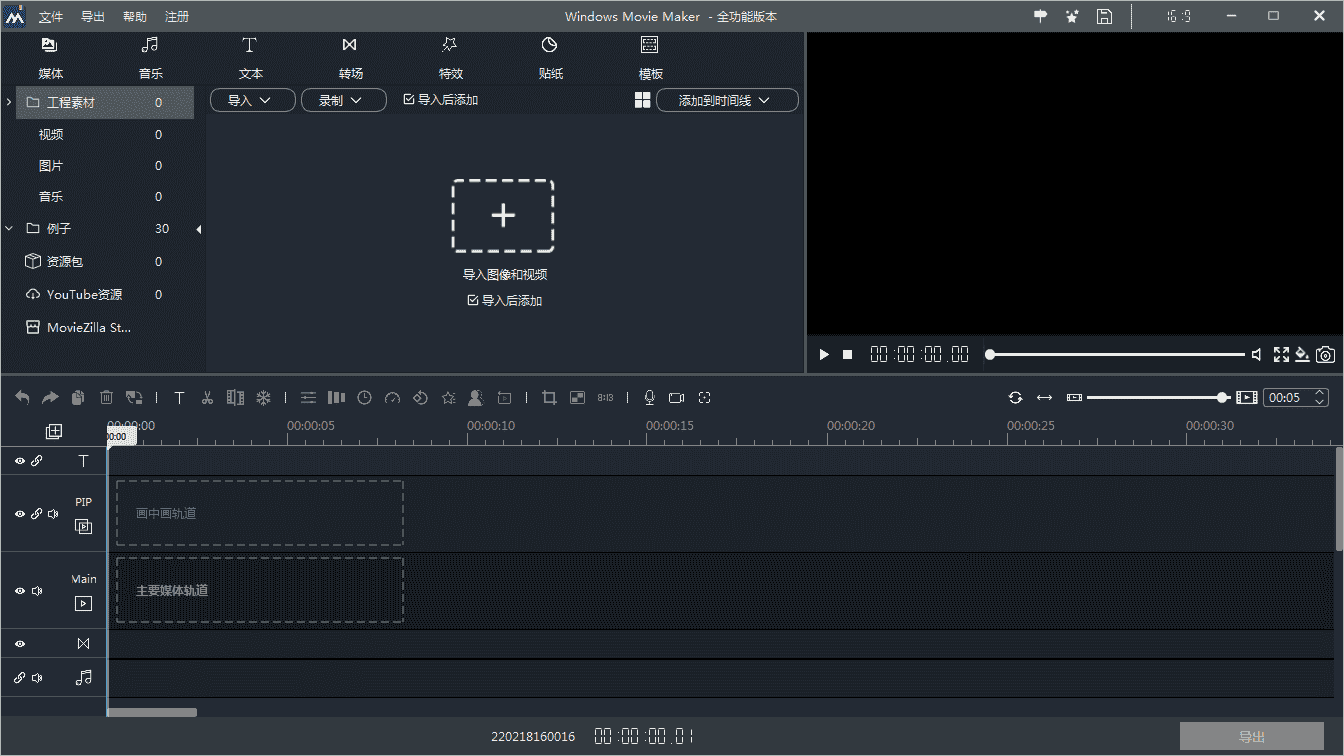The image size is (1344, 756).
Task: Switch to the 转场 tab
Action: click(x=350, y=58)
